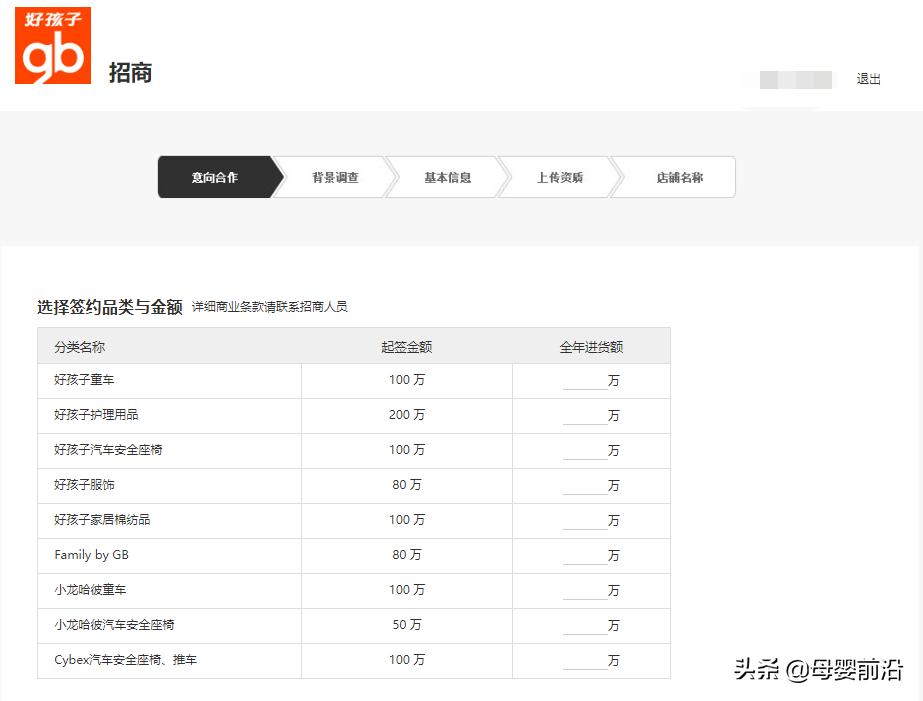
Task: Click the 好孩子家居棉纺品 category name
Action: click(x=102, y=520)
